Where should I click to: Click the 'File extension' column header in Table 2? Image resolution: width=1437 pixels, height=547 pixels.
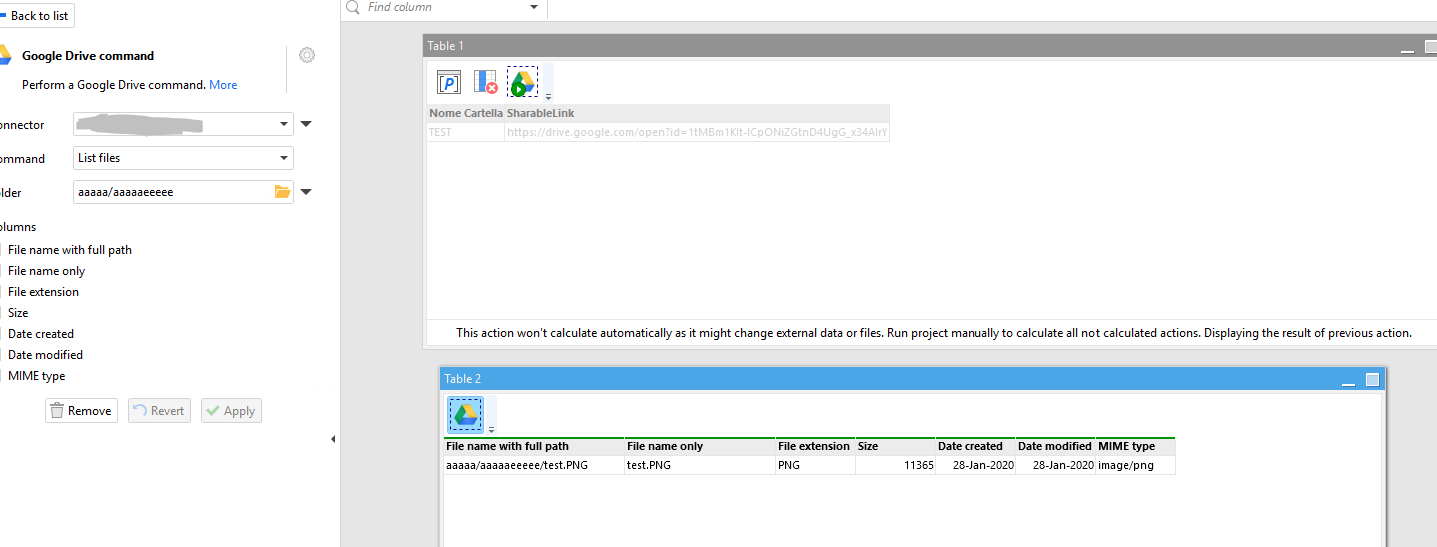click(x=814, y=446)
